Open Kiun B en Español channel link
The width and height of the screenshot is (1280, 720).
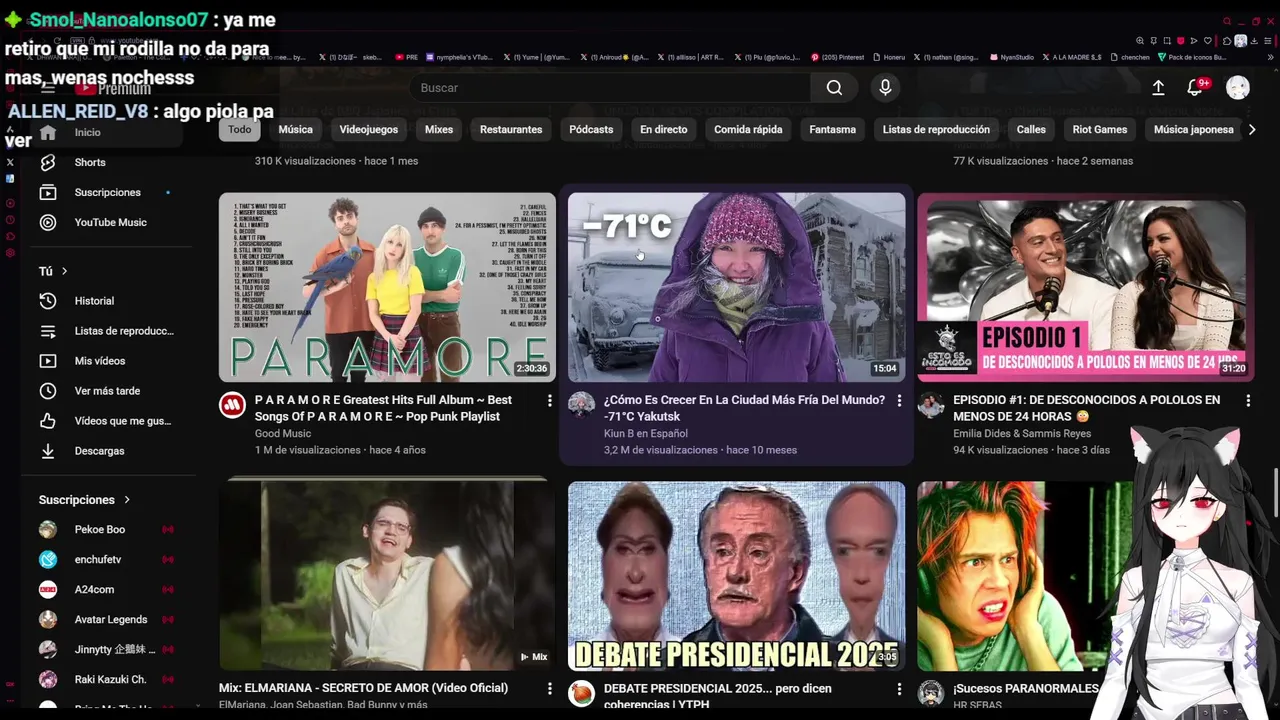pyautogui.click(x=645, y=434)
